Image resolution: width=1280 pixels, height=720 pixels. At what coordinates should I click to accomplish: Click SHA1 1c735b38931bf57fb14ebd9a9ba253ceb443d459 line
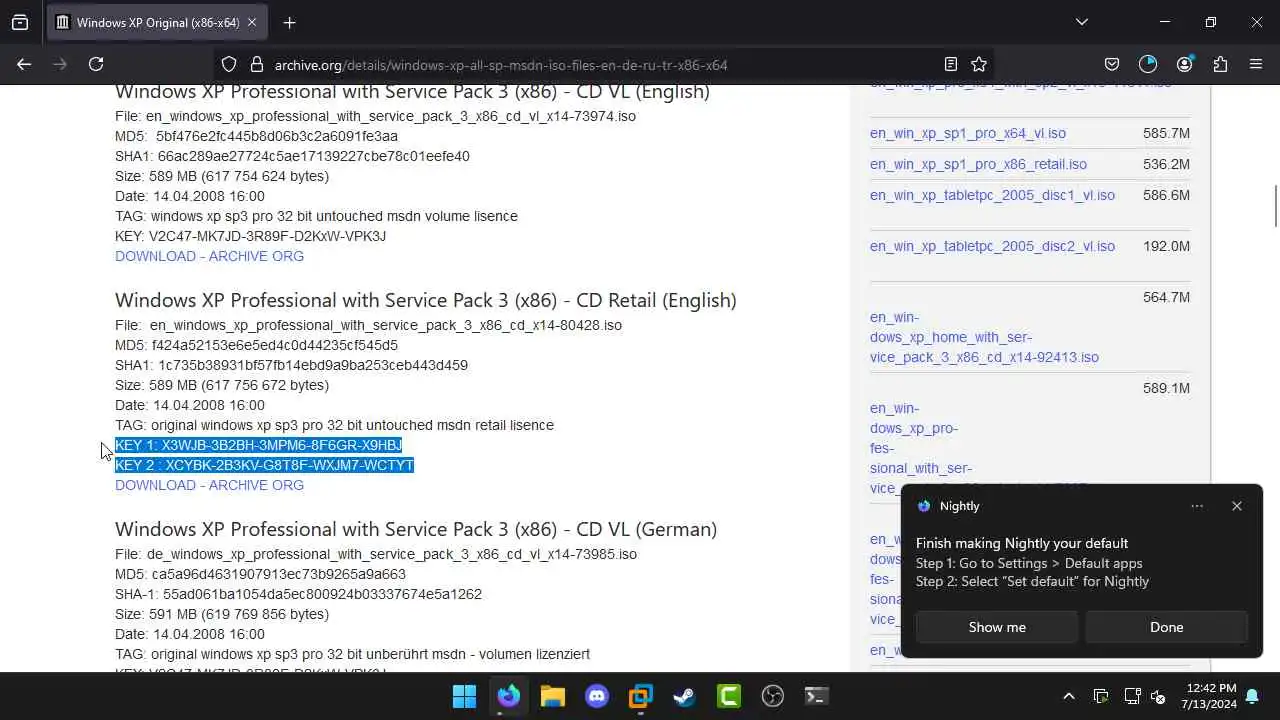291,365
